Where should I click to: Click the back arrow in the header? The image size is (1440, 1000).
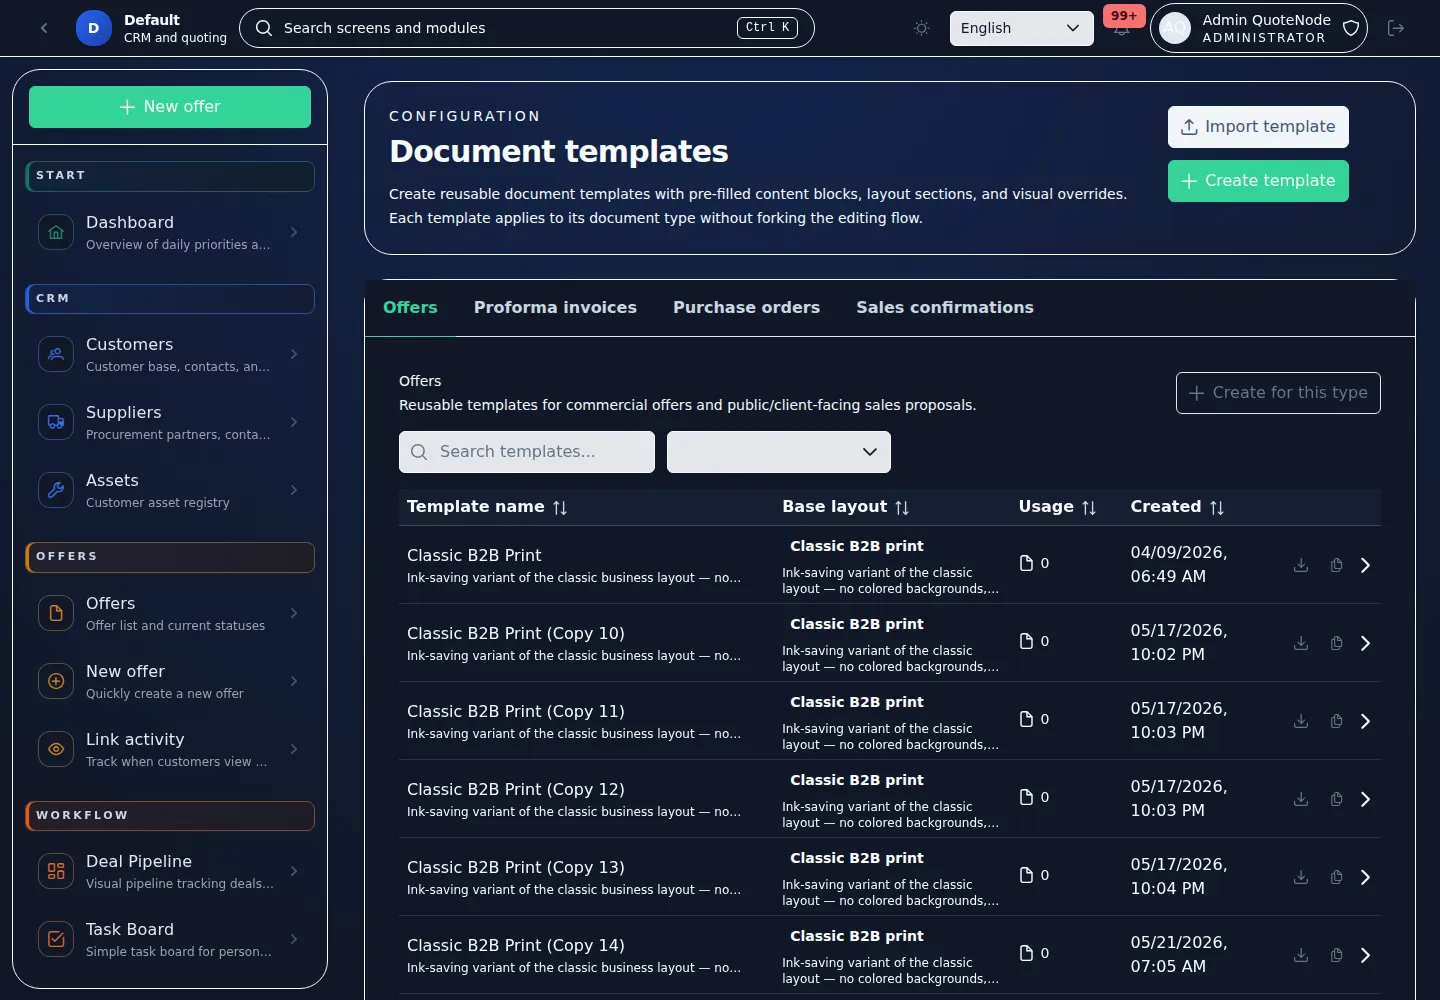tap(44, 28)
